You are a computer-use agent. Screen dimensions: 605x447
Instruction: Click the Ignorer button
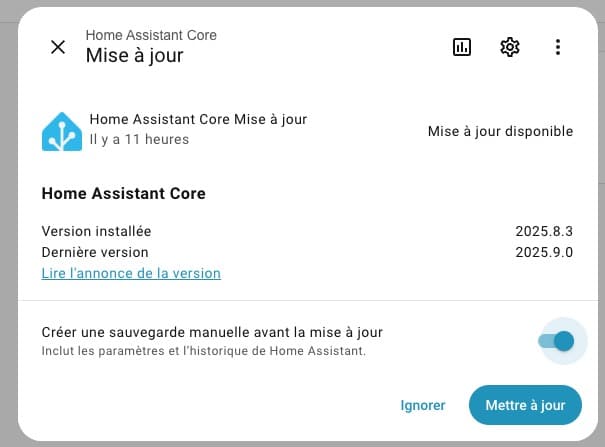[422, 405]
